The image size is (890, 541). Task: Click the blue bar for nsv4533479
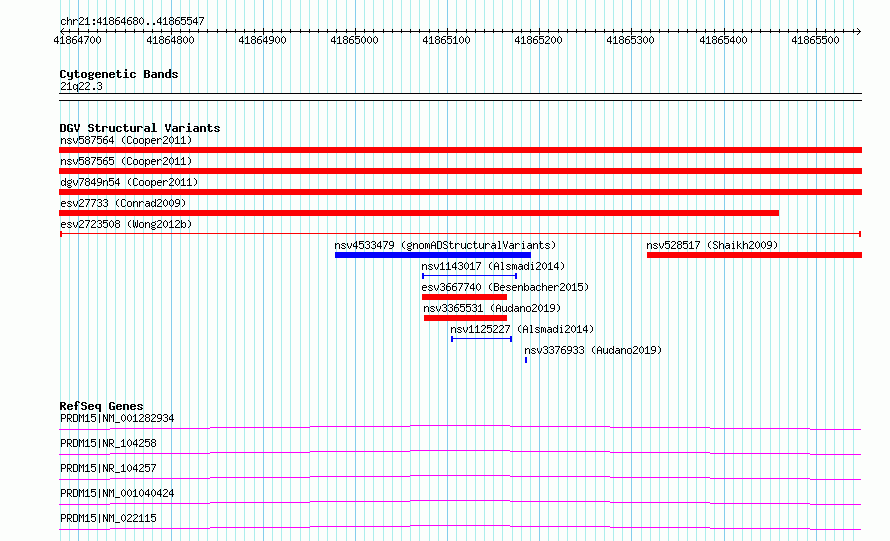pyautogui.click(x=433, y=255)
